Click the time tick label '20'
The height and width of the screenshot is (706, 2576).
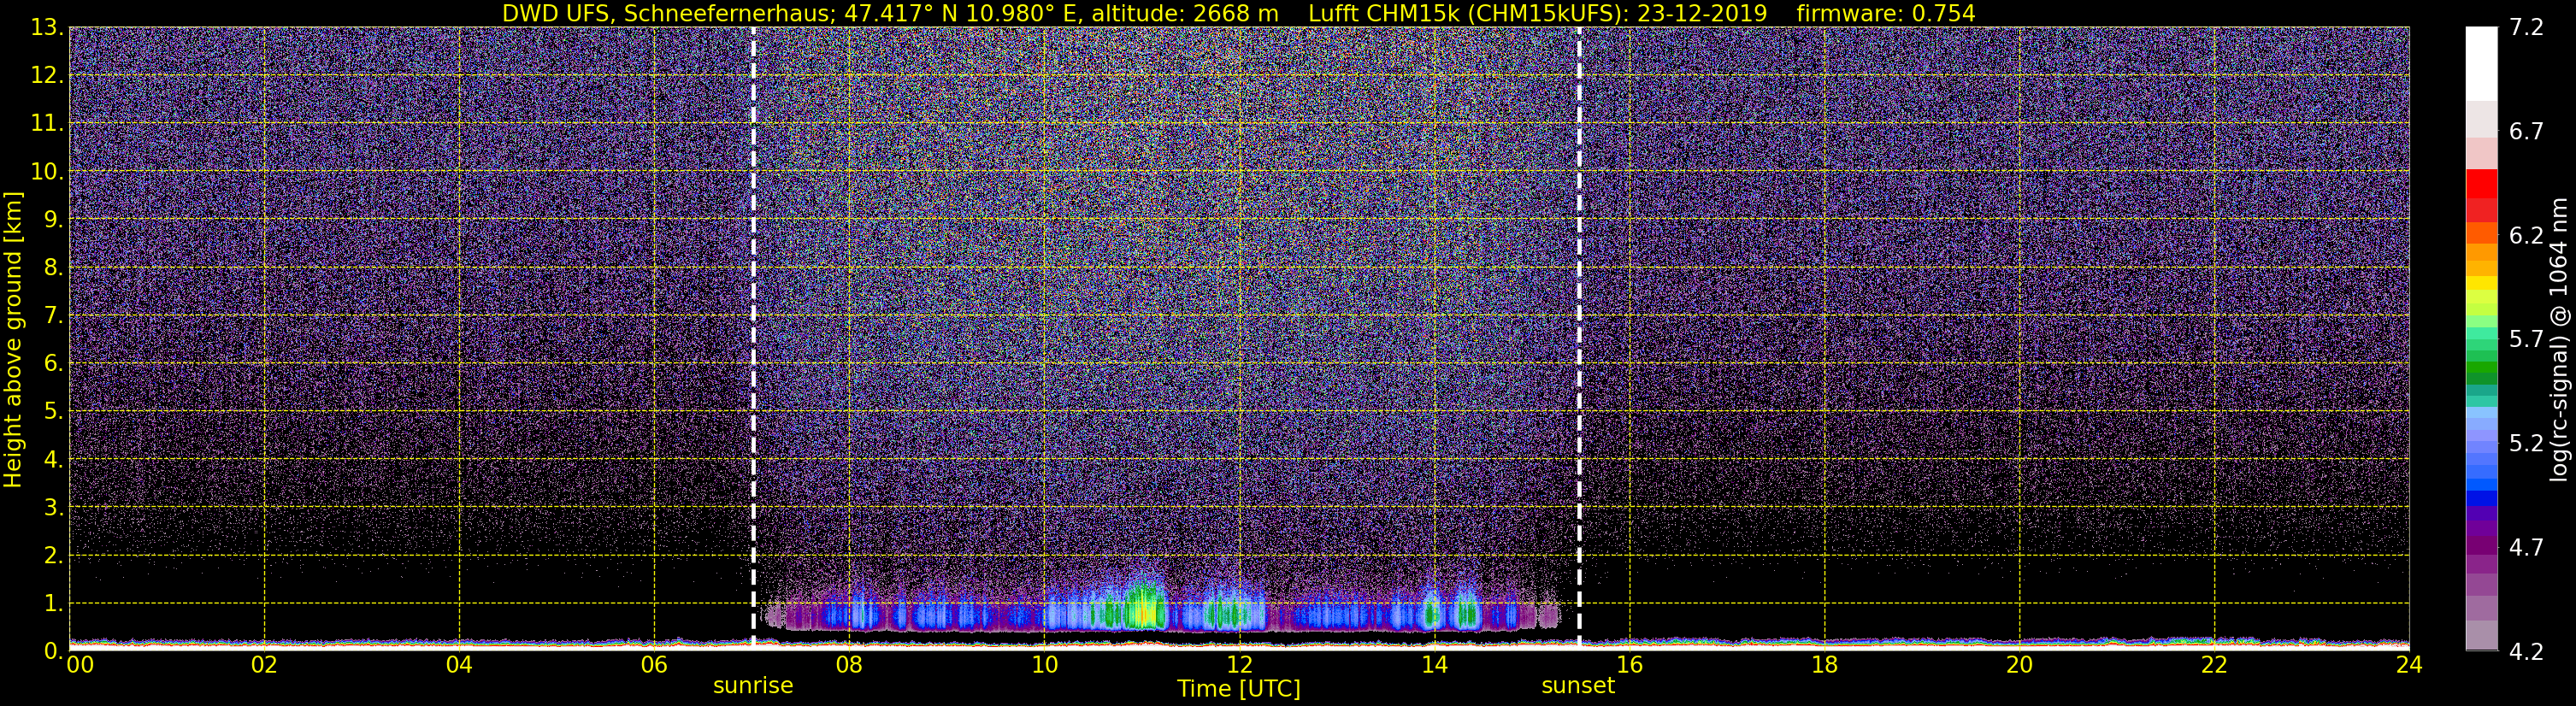click(2019, 666)
